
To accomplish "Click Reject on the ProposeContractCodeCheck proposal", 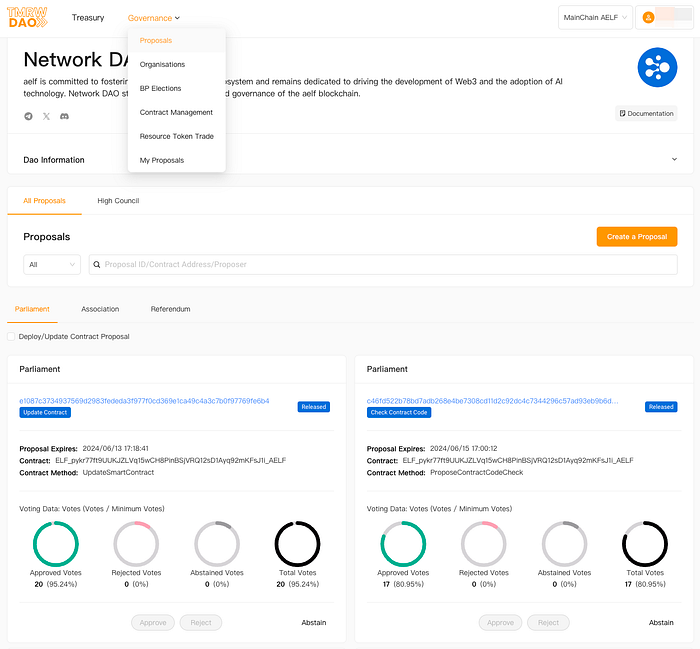I will (x=548, y=623).
